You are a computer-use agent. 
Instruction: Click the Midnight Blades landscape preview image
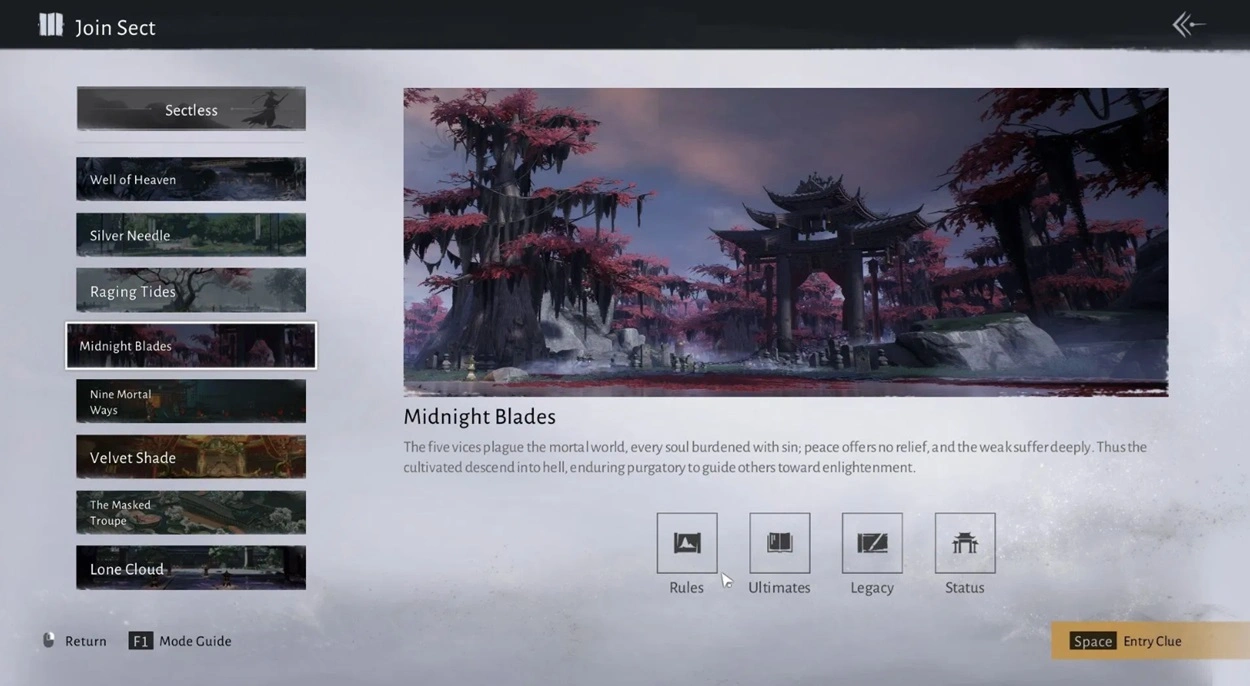785,242
